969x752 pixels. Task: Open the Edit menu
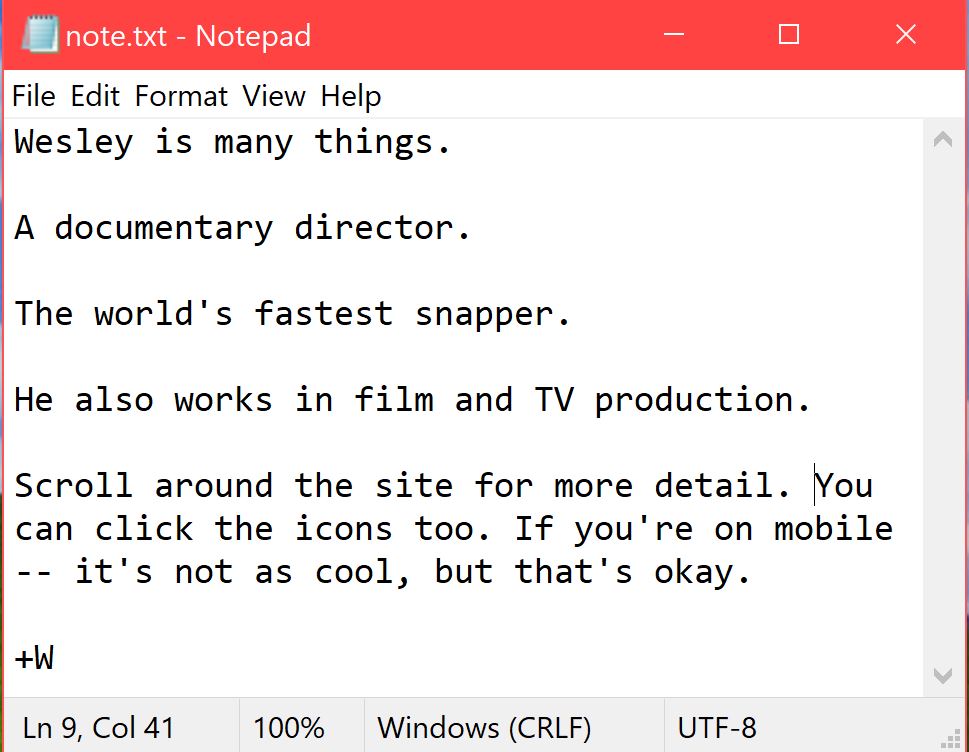[x=95, y=96]
